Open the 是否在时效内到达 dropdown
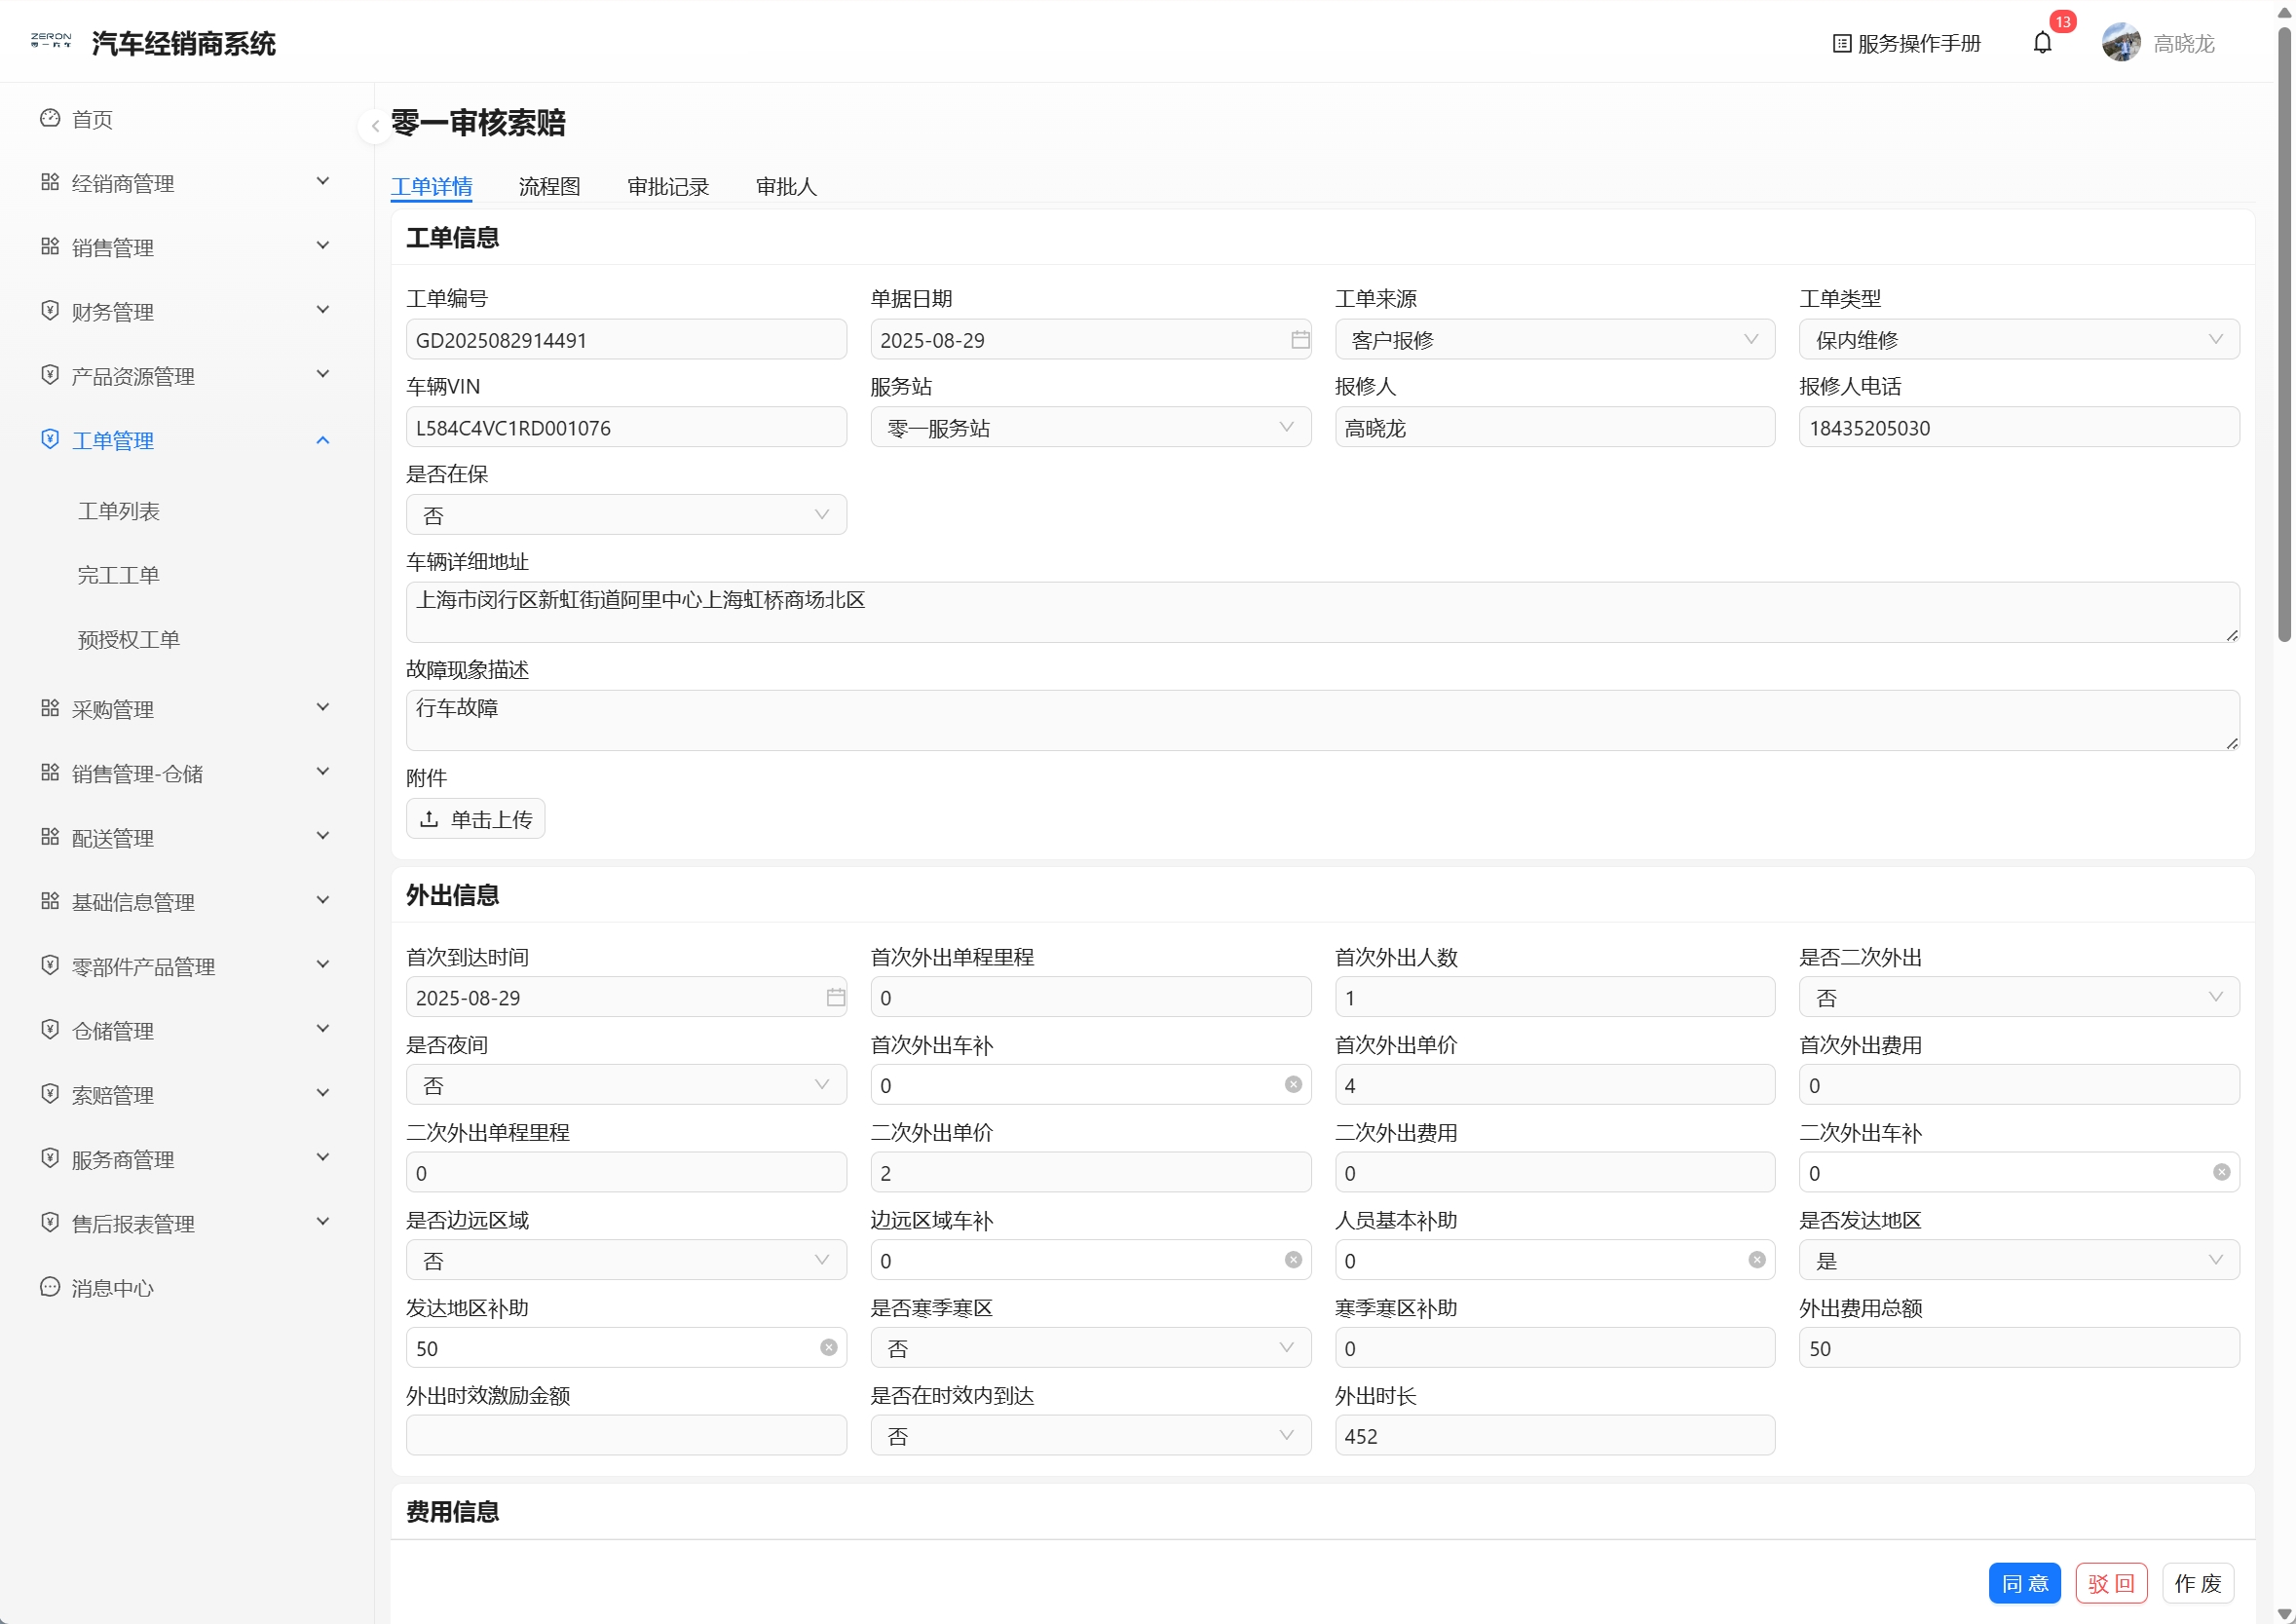The width and height of the screenshot is (2296, 1624). pyautogui.click(x=1090, y=1436)
